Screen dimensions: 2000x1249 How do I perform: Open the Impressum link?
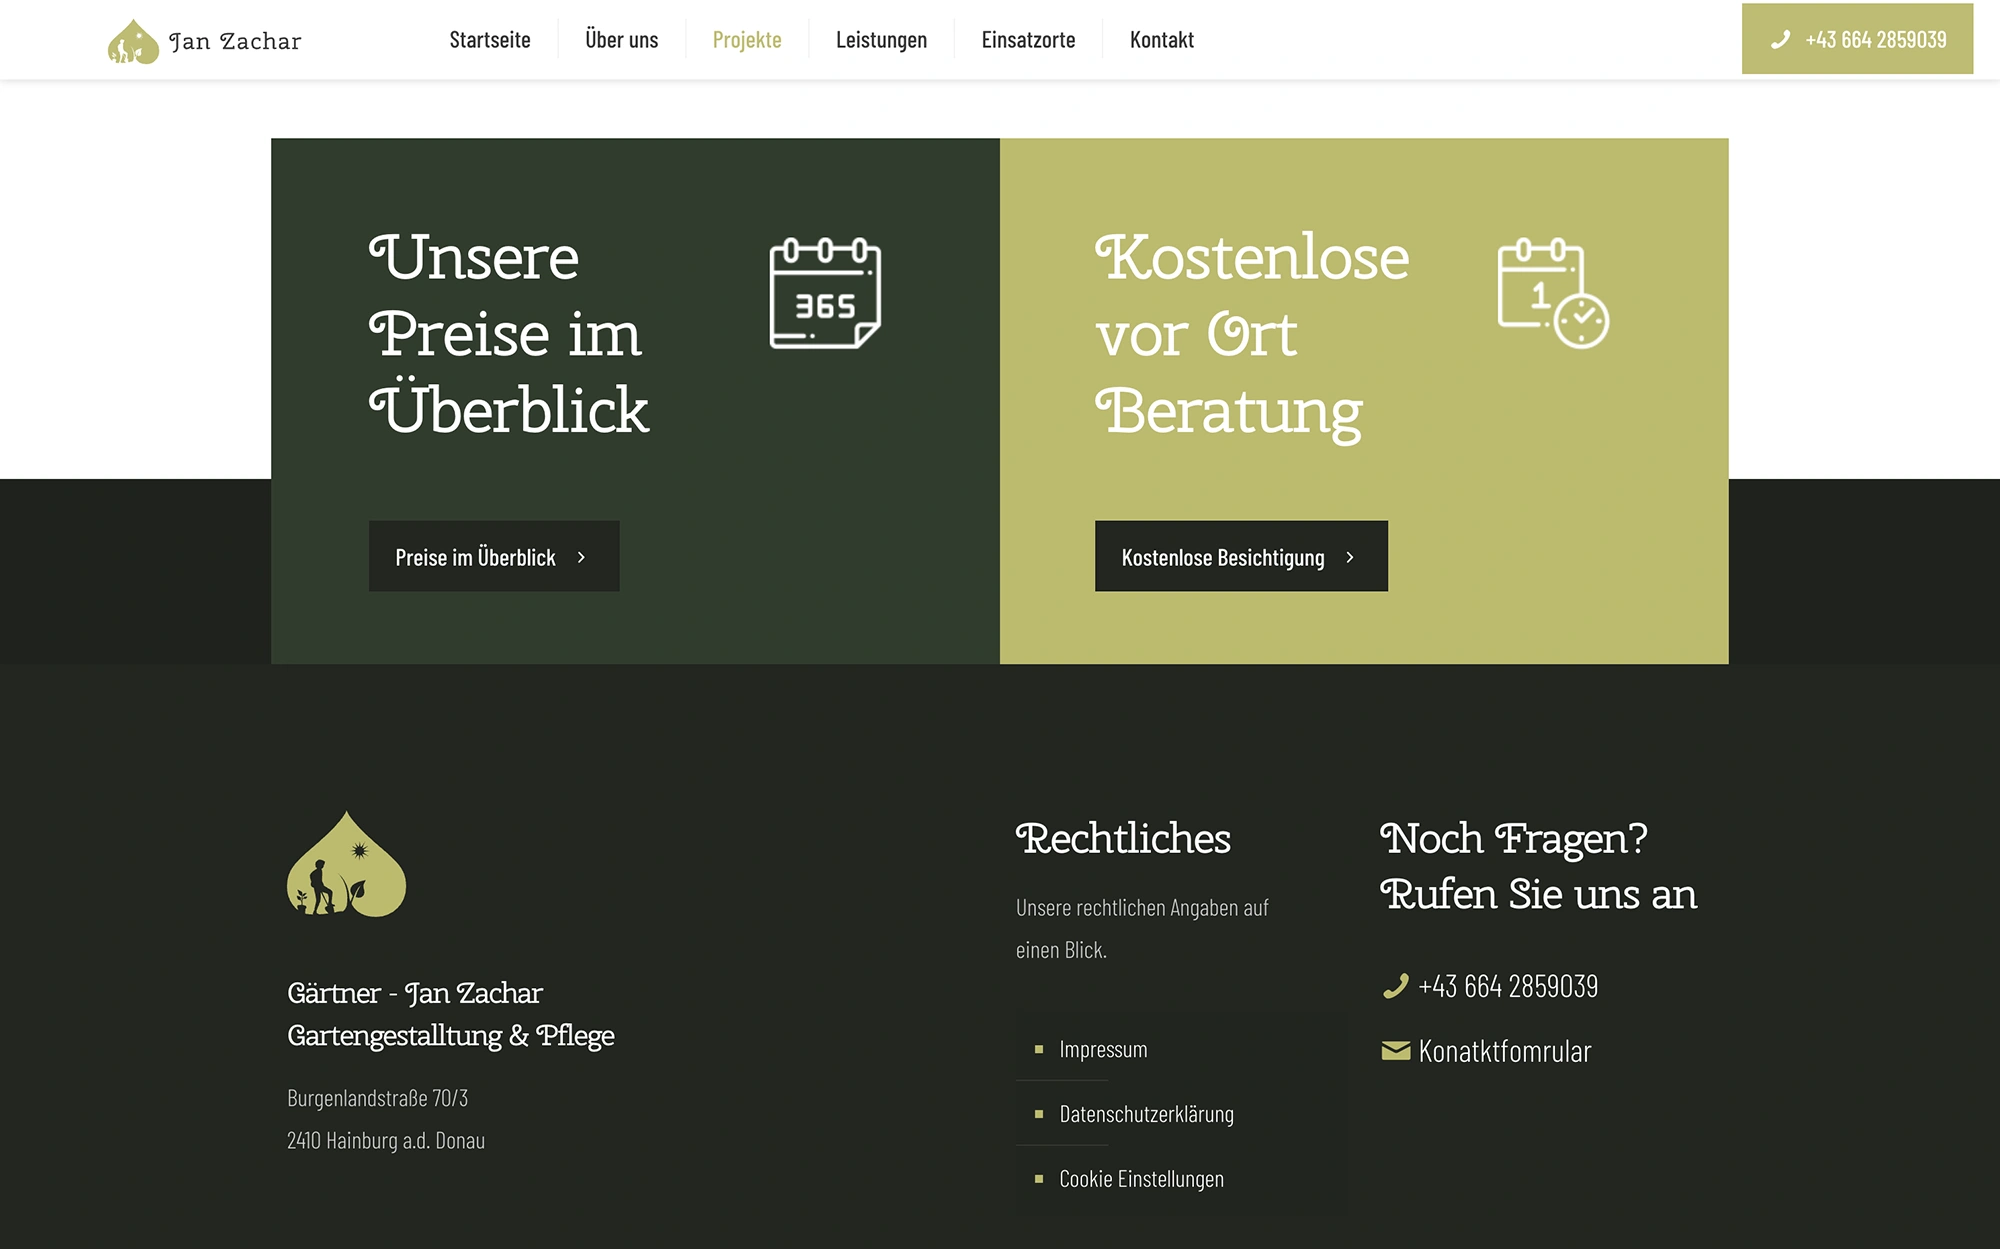(x=1103, y=1049)
